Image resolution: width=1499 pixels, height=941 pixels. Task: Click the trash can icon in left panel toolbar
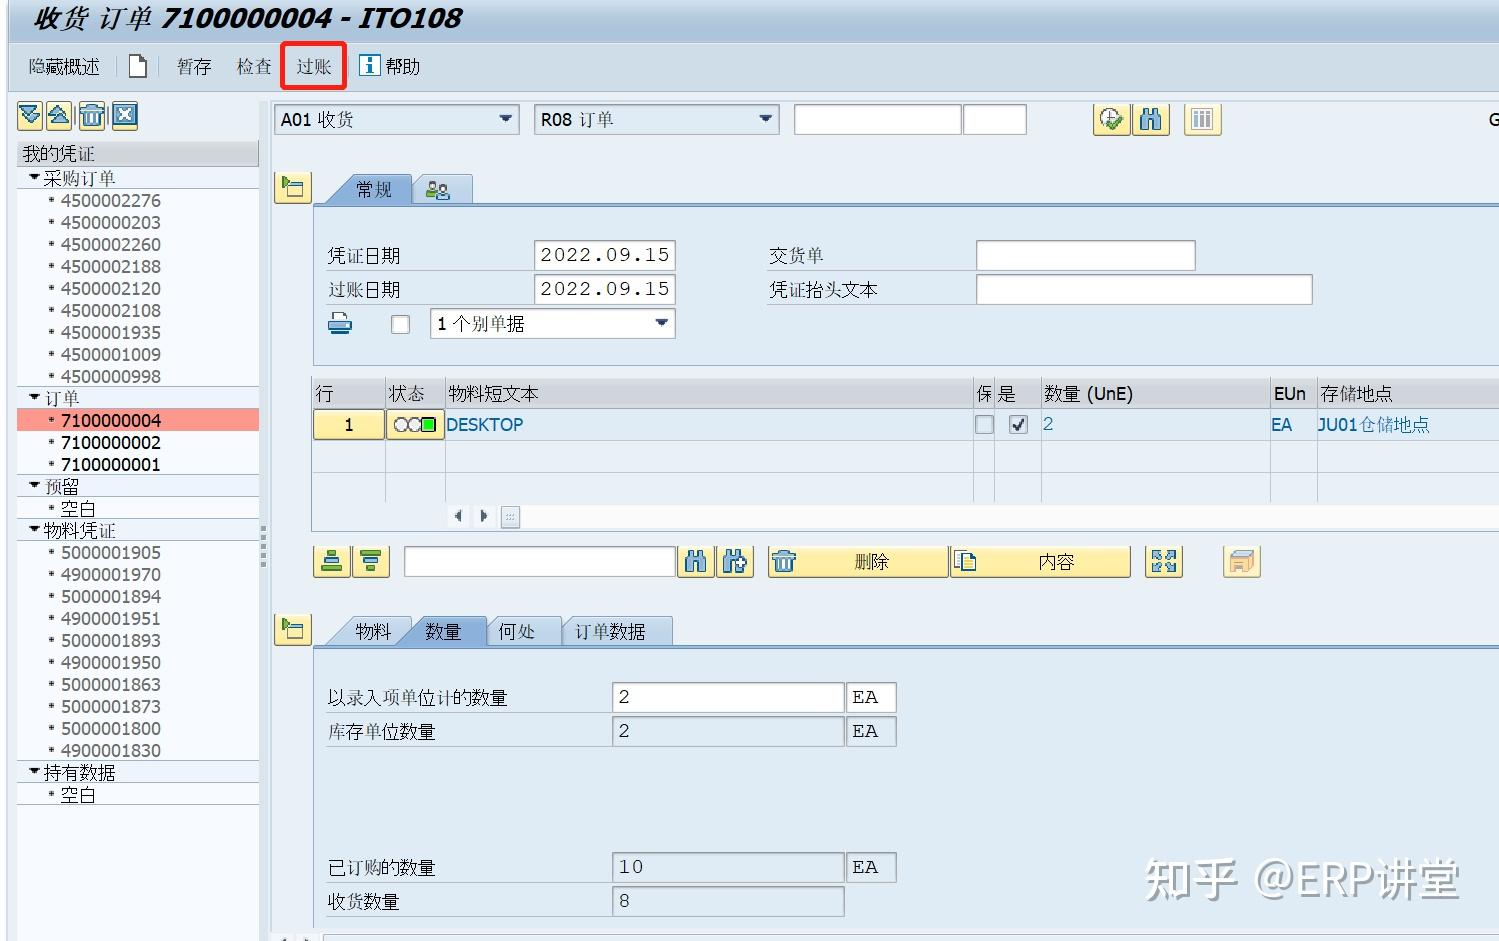pyautogui.click(x=91, y=115)
